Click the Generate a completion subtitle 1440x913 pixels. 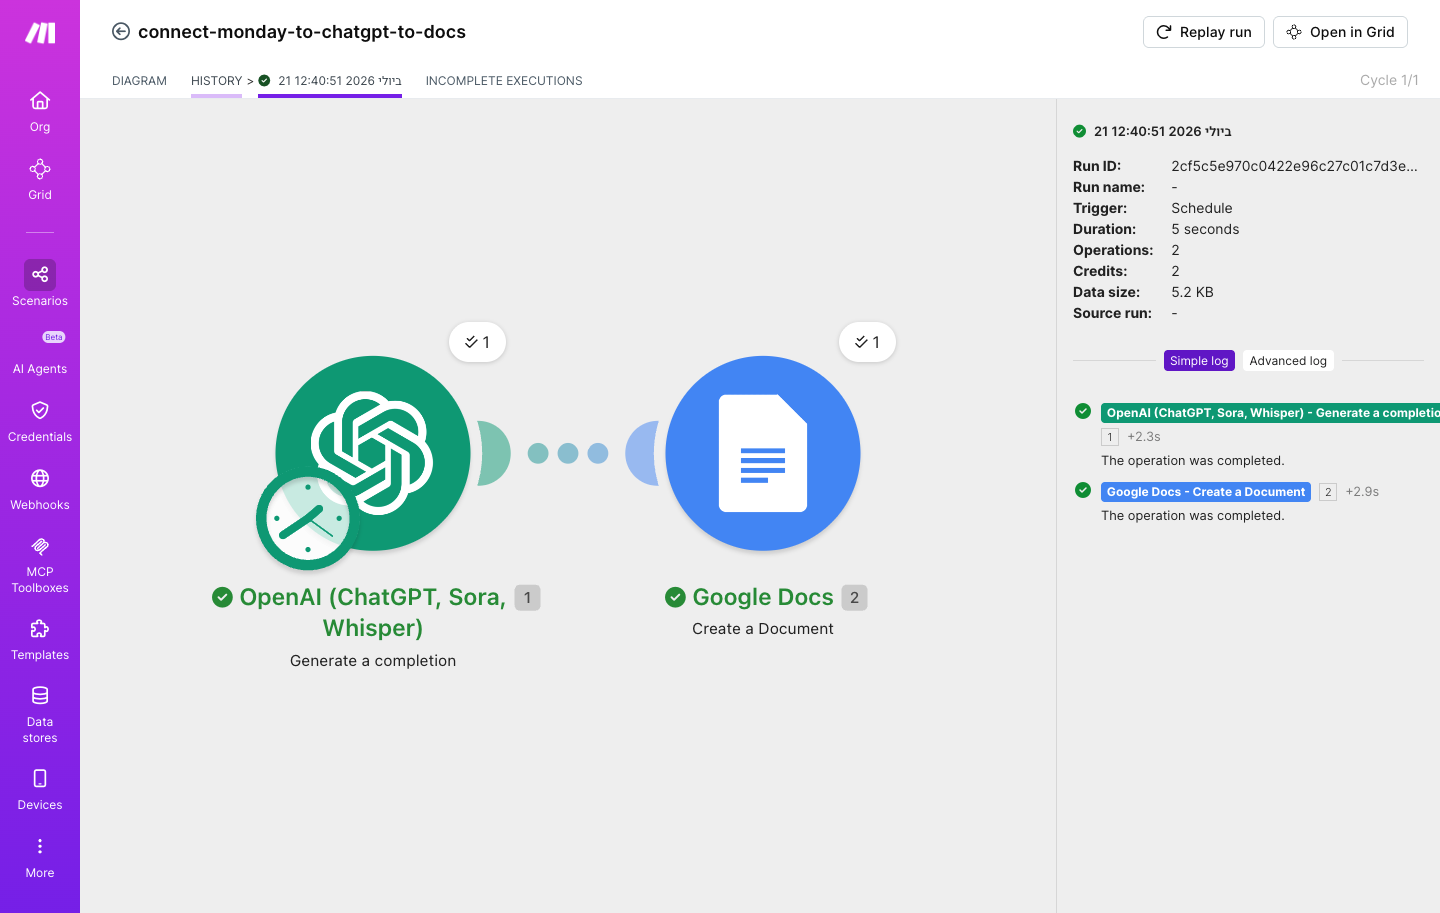coord(373,661)
